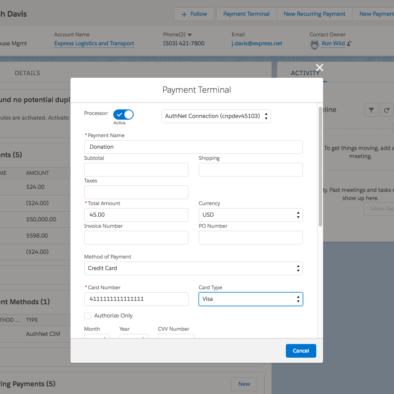Click the Payment Name field containing Donation
The height and width of the screenshot is (394, 394).
coord(193,147)
